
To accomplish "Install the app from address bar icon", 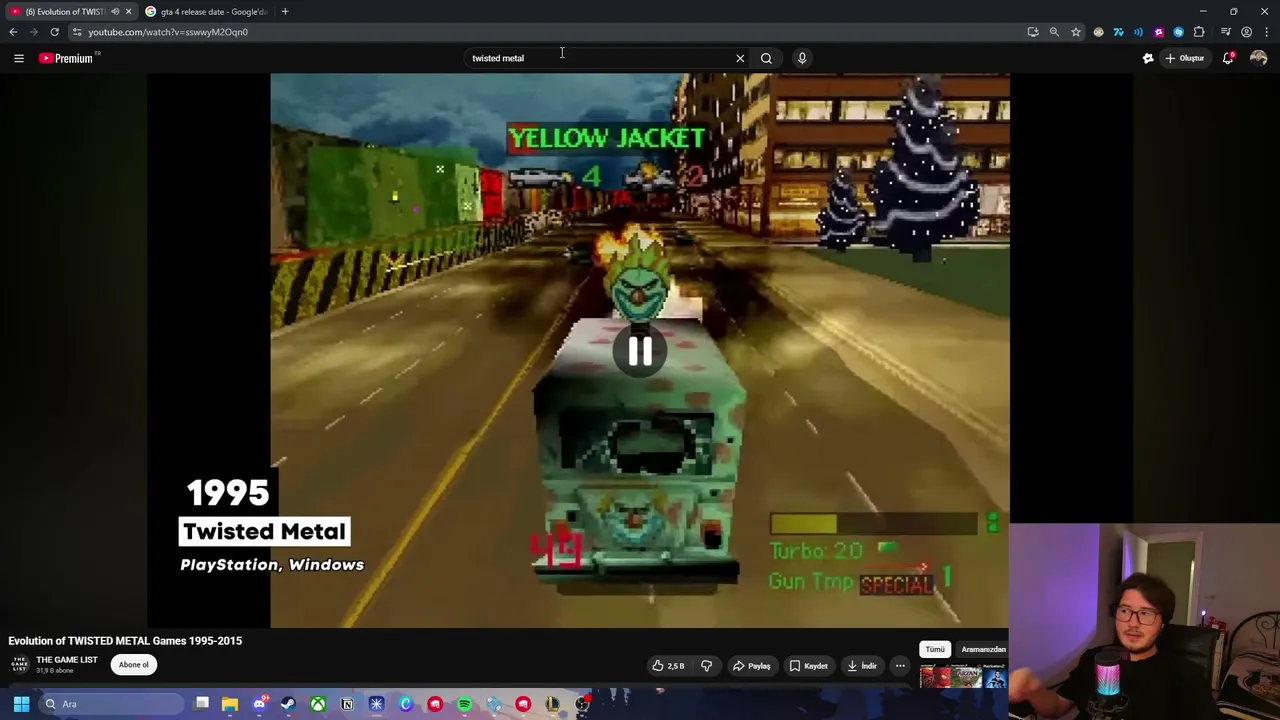I will pyautogui.click(x=1033, y=32).
